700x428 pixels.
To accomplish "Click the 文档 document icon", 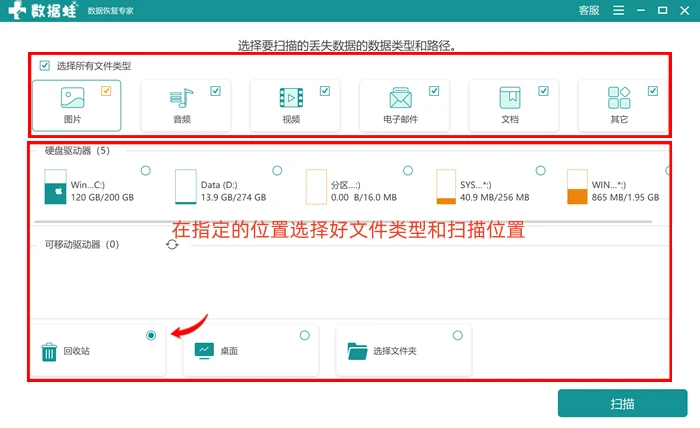I will (510, 98).
